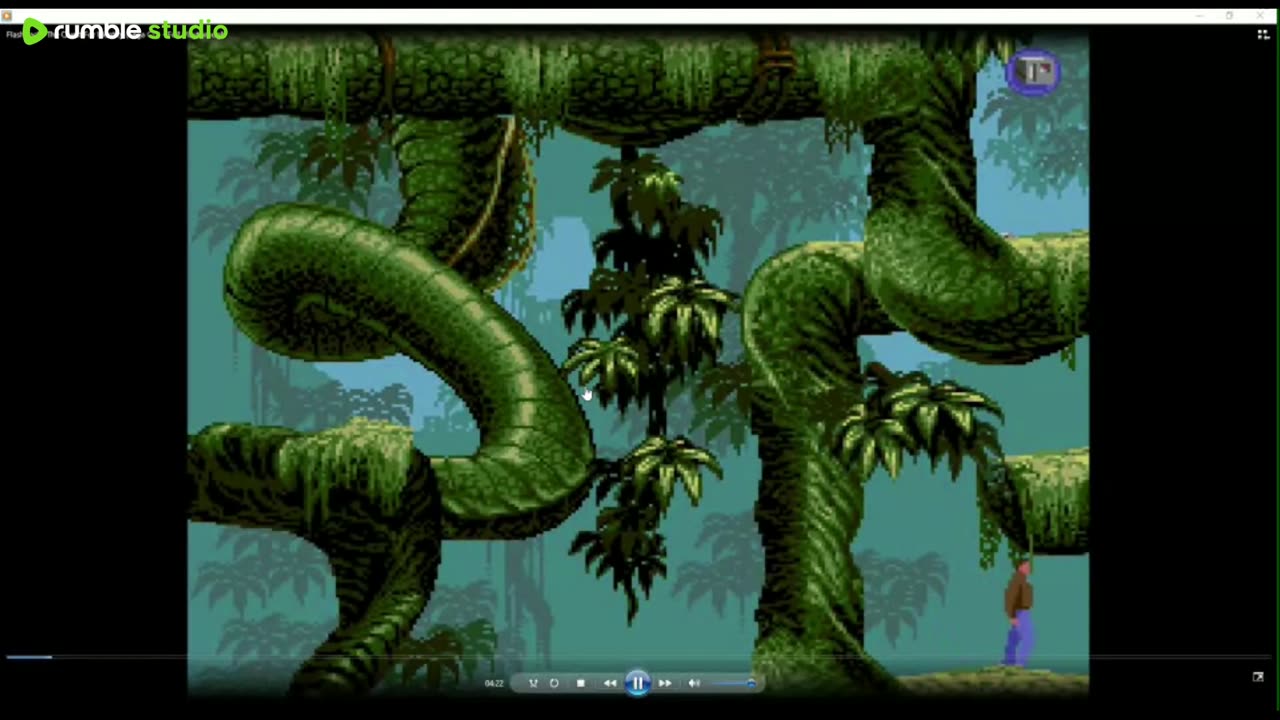1280x720 pixels.
Task: Minimize the player window
Action: (x=1199, y=16)
